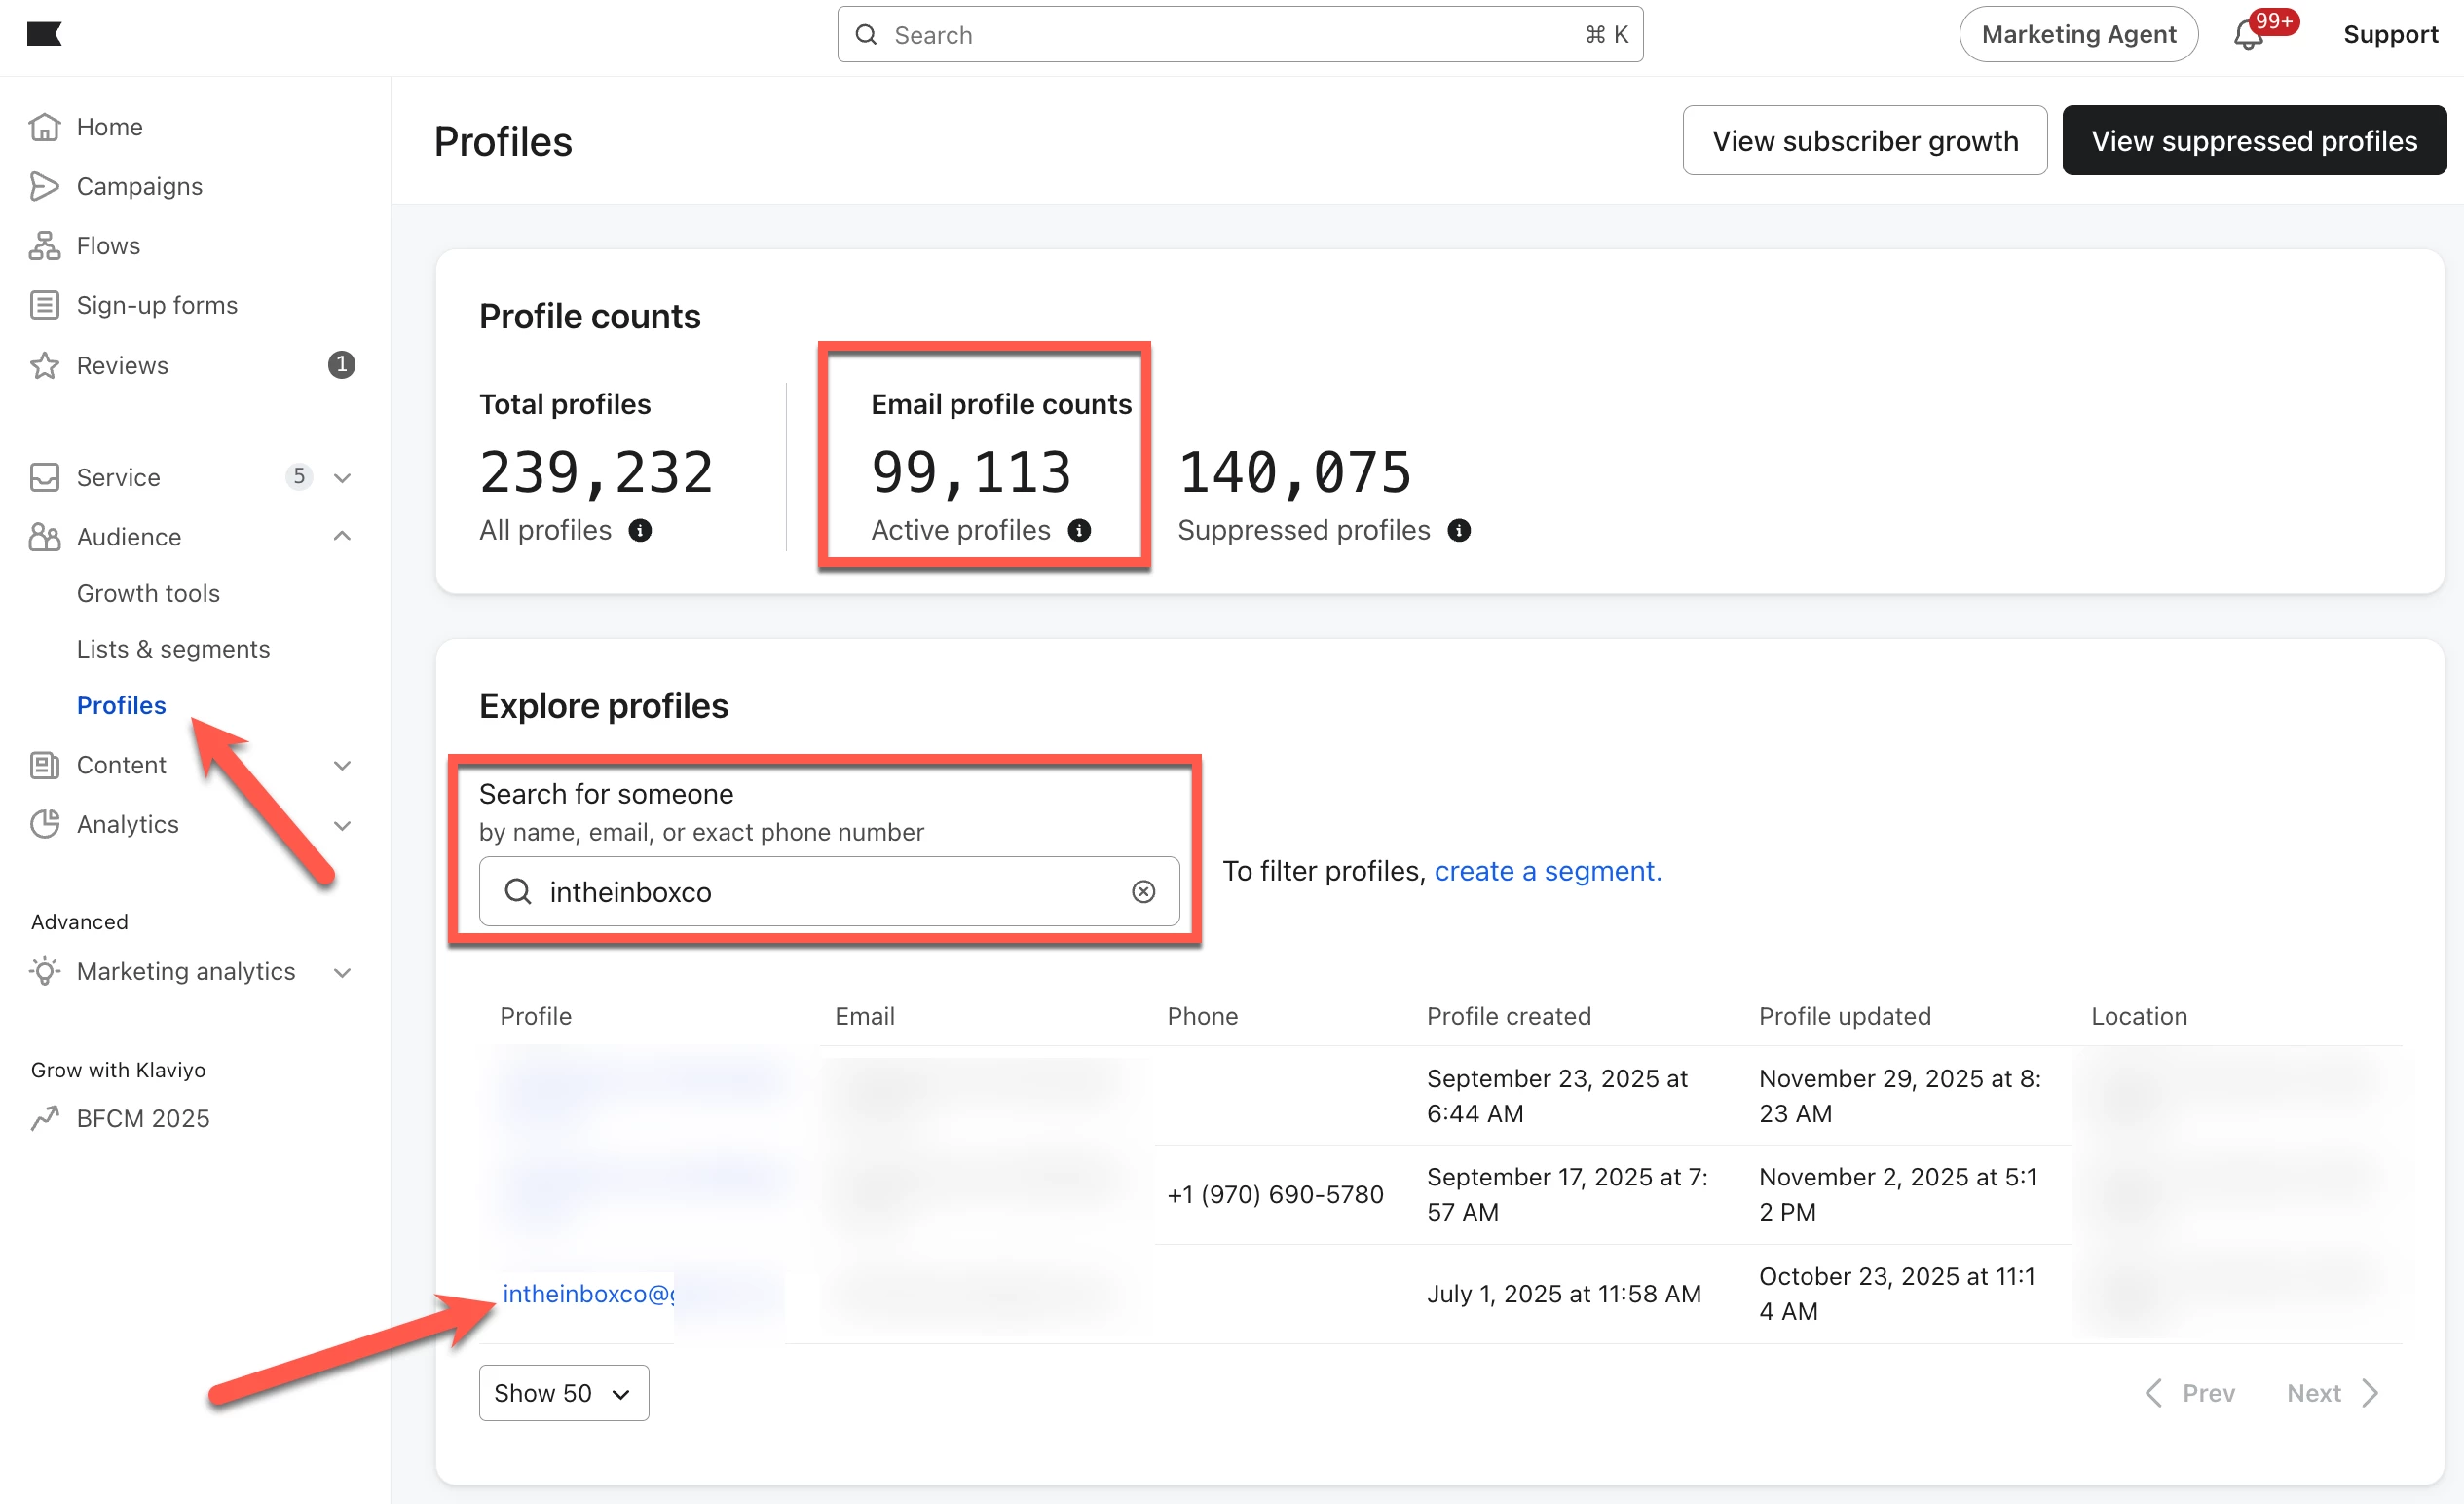Click the Active profiles info icon
Image resolution: width=2464 pixels, height=1504 pixels.
(1079, 530)
